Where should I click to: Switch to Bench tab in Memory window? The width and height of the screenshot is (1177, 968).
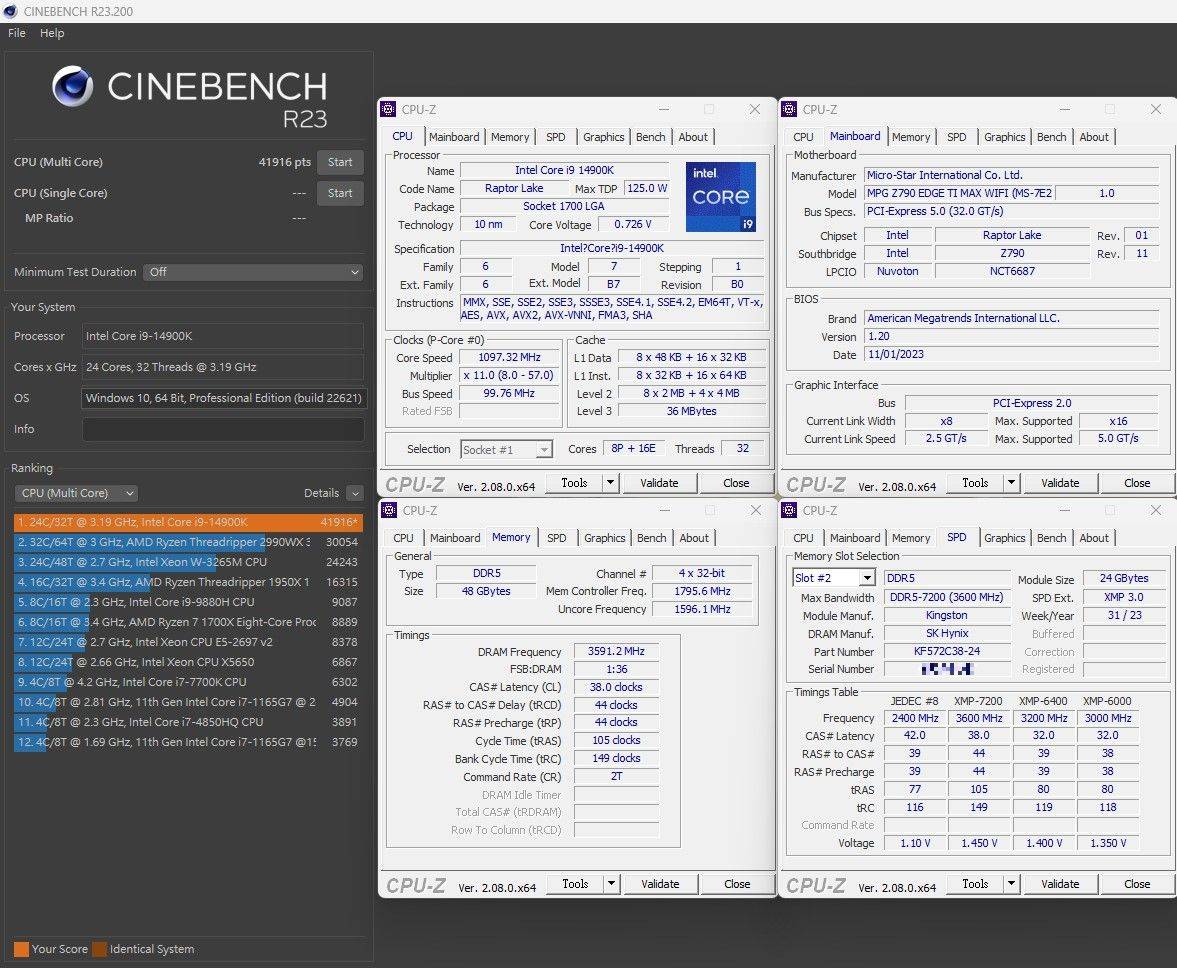651,538
